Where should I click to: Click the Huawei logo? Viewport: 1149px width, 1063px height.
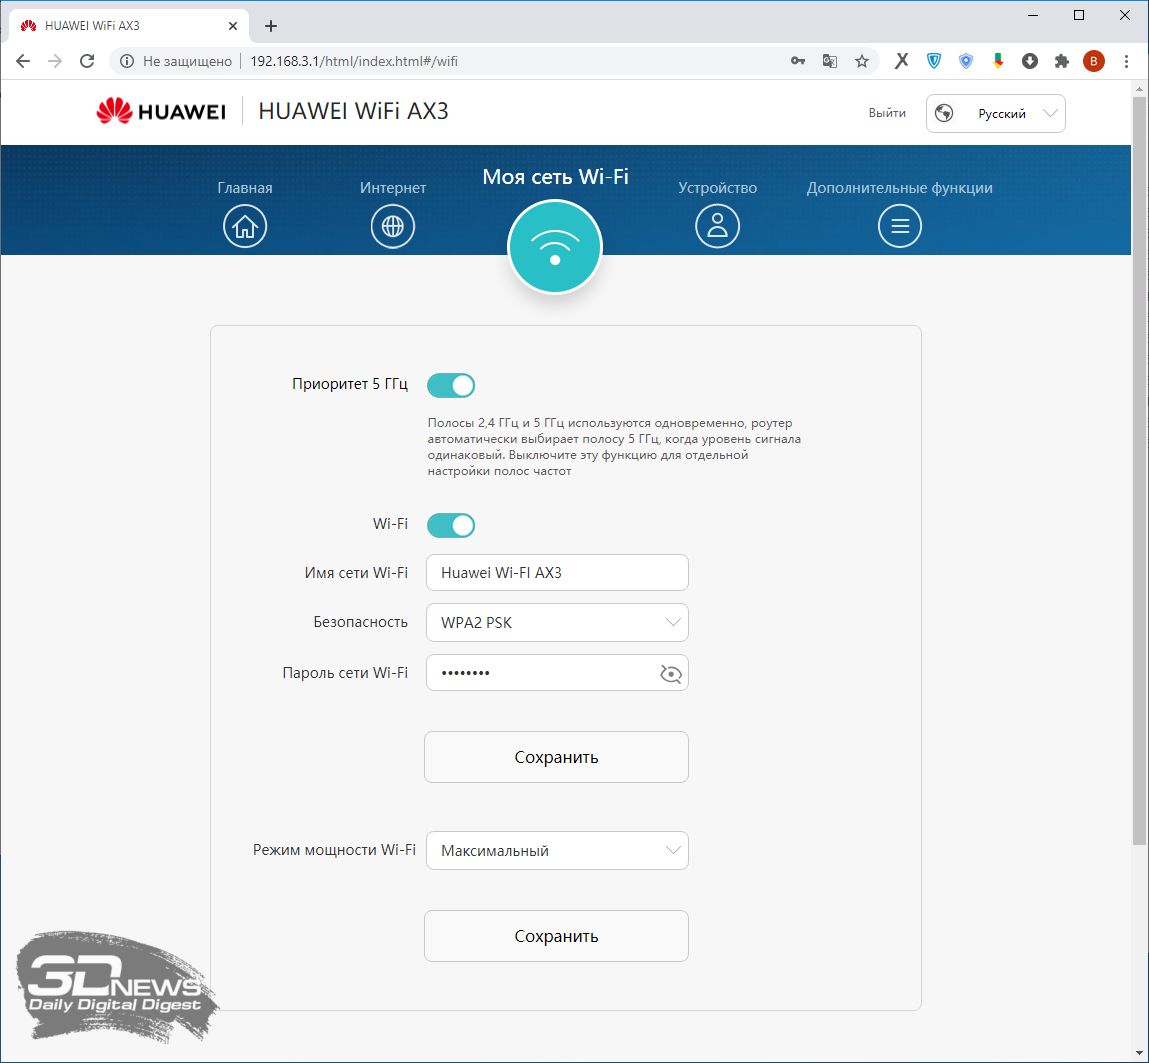pyautogui.click(x=161, y=111)
